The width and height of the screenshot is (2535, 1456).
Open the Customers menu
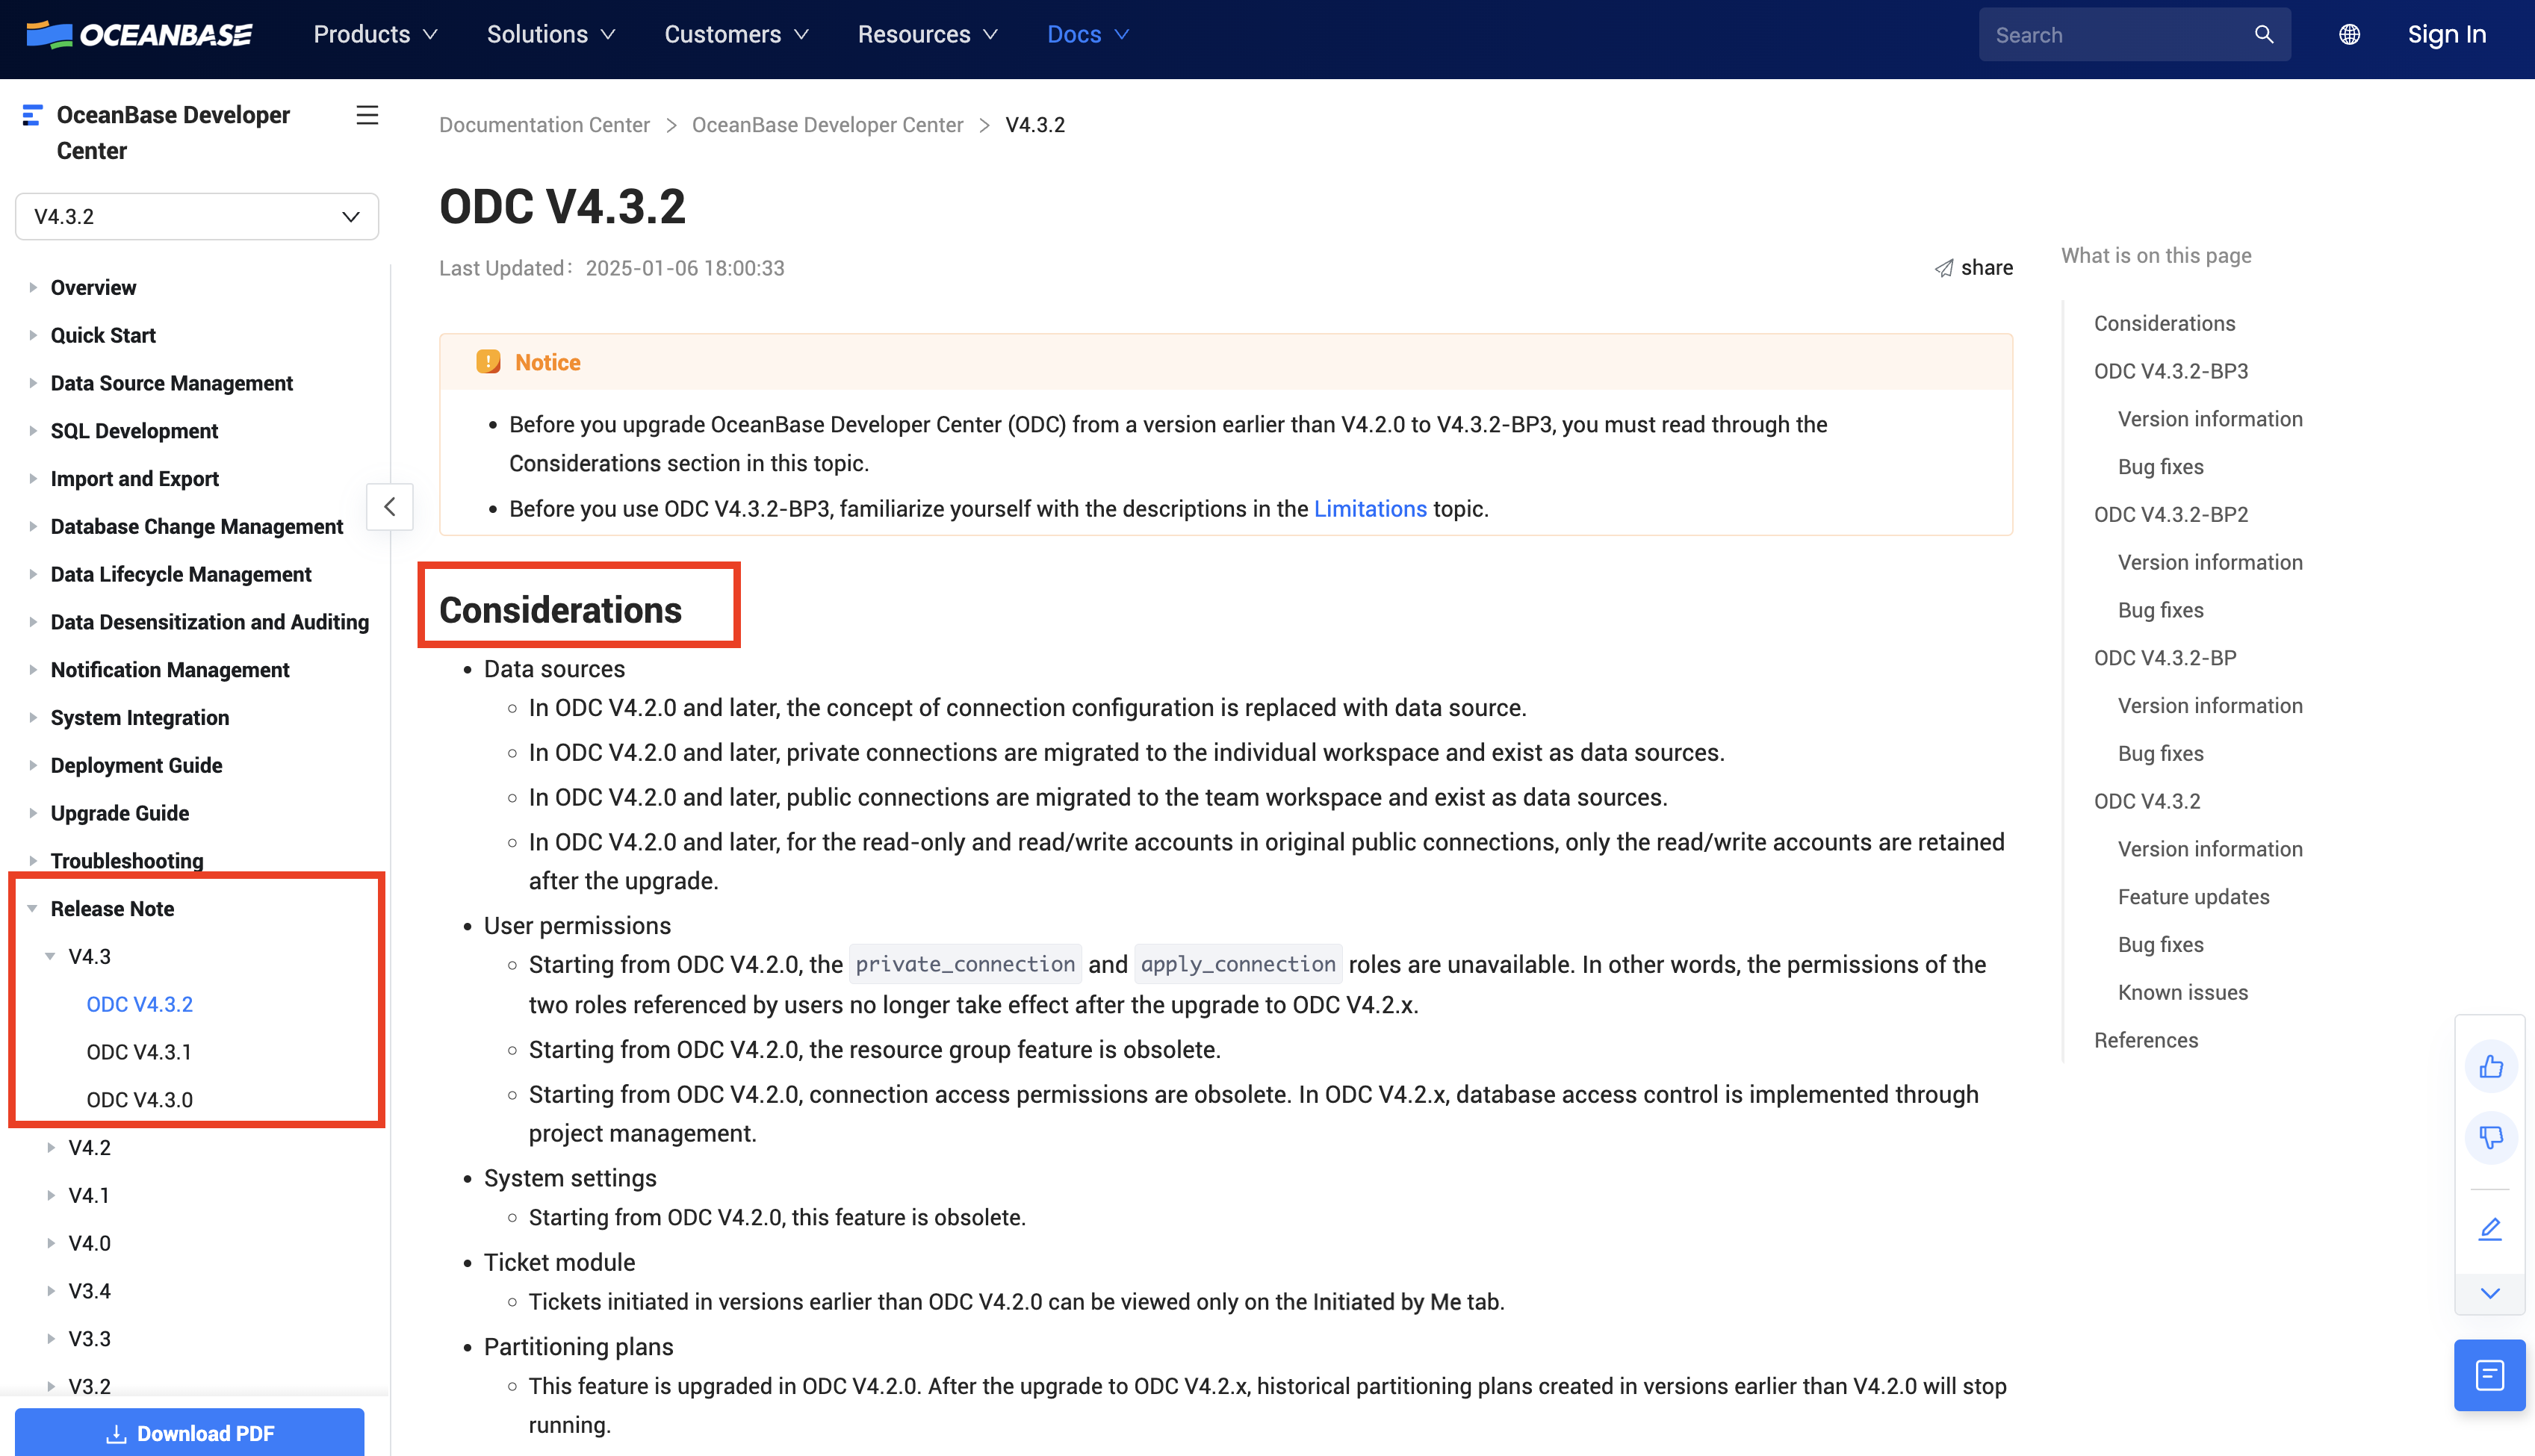point(737,35)
